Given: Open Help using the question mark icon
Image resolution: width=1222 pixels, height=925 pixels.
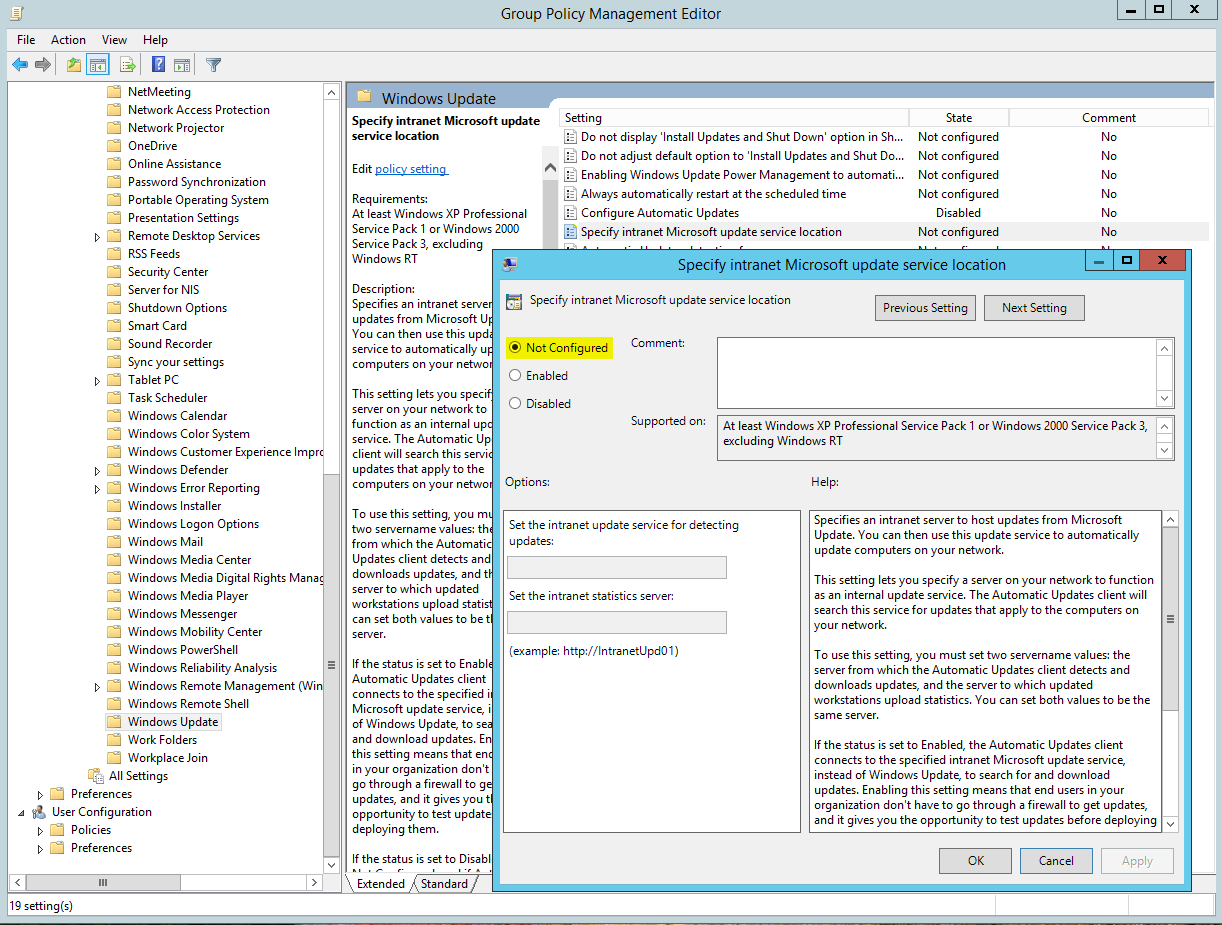Looking at the screenshot, I should pyautogui.click(x=157, y=64).
